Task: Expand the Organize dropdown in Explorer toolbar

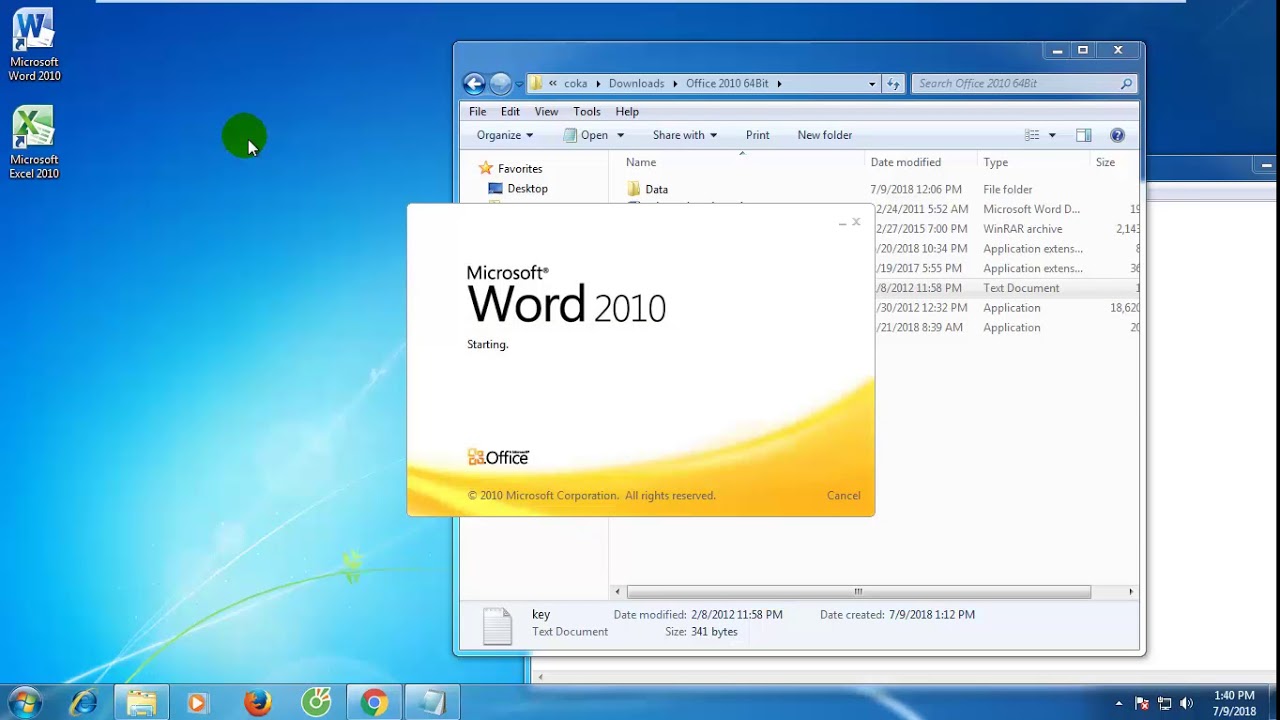Action: (505, 135)
